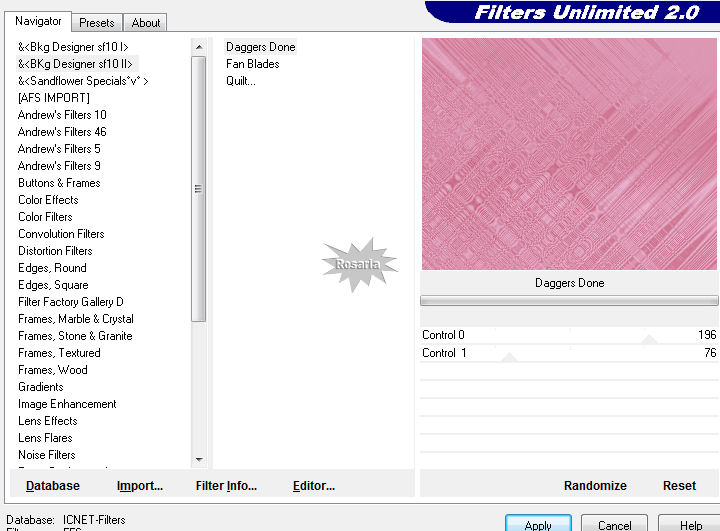
Task: Click the Import... button
Action: (140, 486)
